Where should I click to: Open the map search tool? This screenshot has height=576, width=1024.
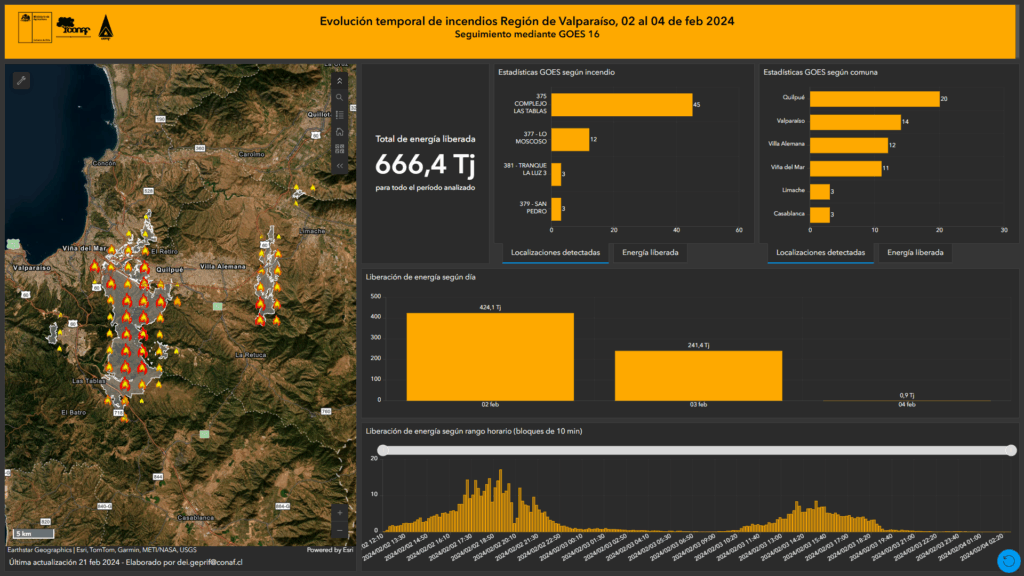340,98
